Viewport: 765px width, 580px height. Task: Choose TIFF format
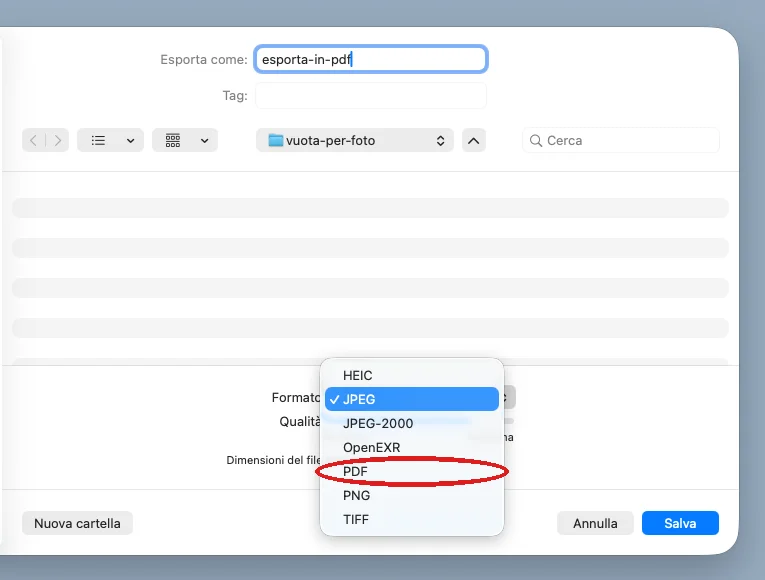412,519
